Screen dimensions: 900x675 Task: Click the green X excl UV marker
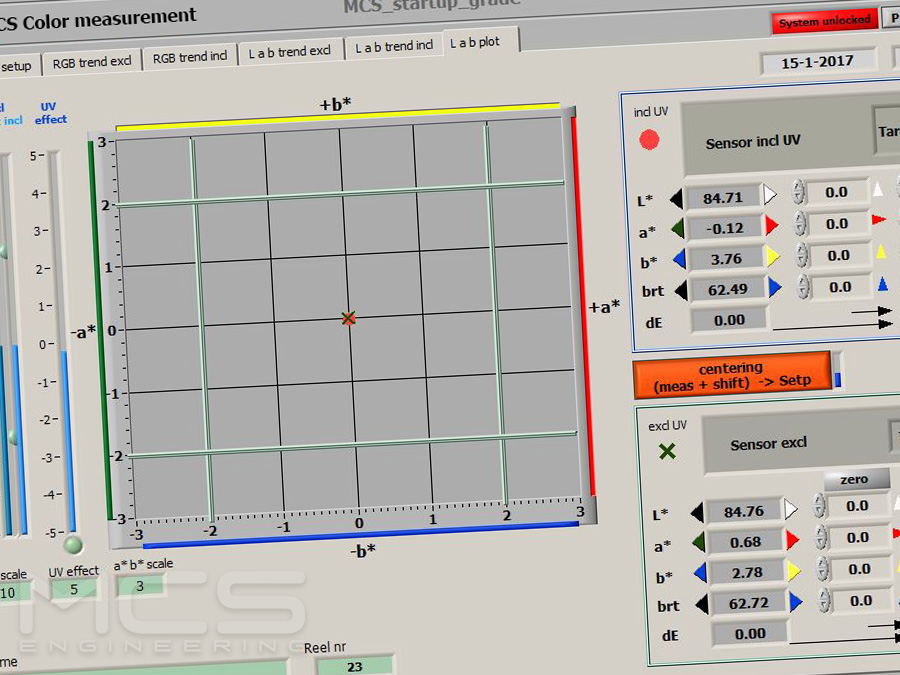(667, 451)
